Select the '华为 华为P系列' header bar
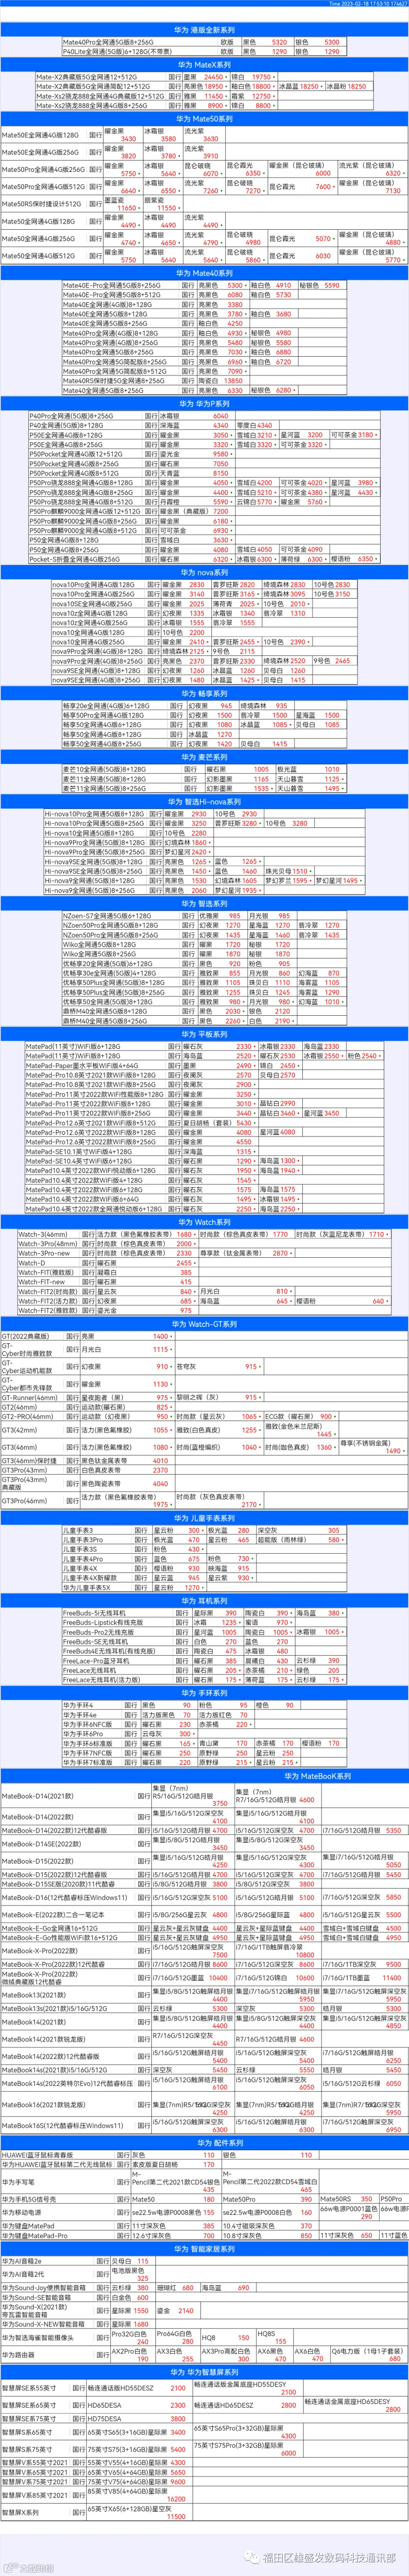This screenshot has width=409, height=2576. click(204, 404)
